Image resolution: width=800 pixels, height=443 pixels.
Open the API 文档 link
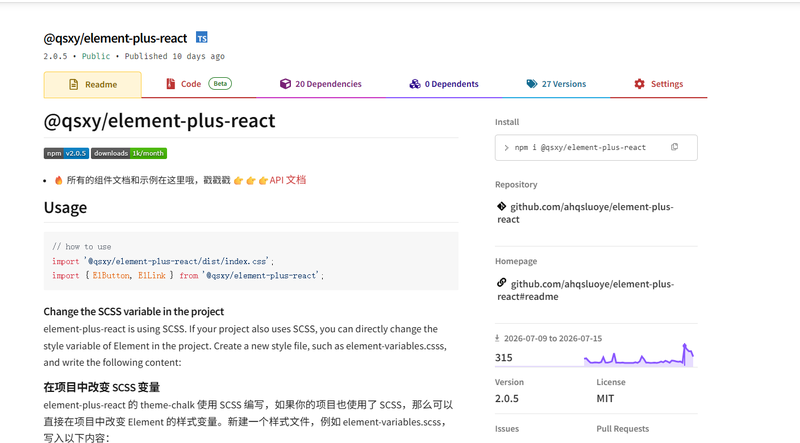point(288,180)
